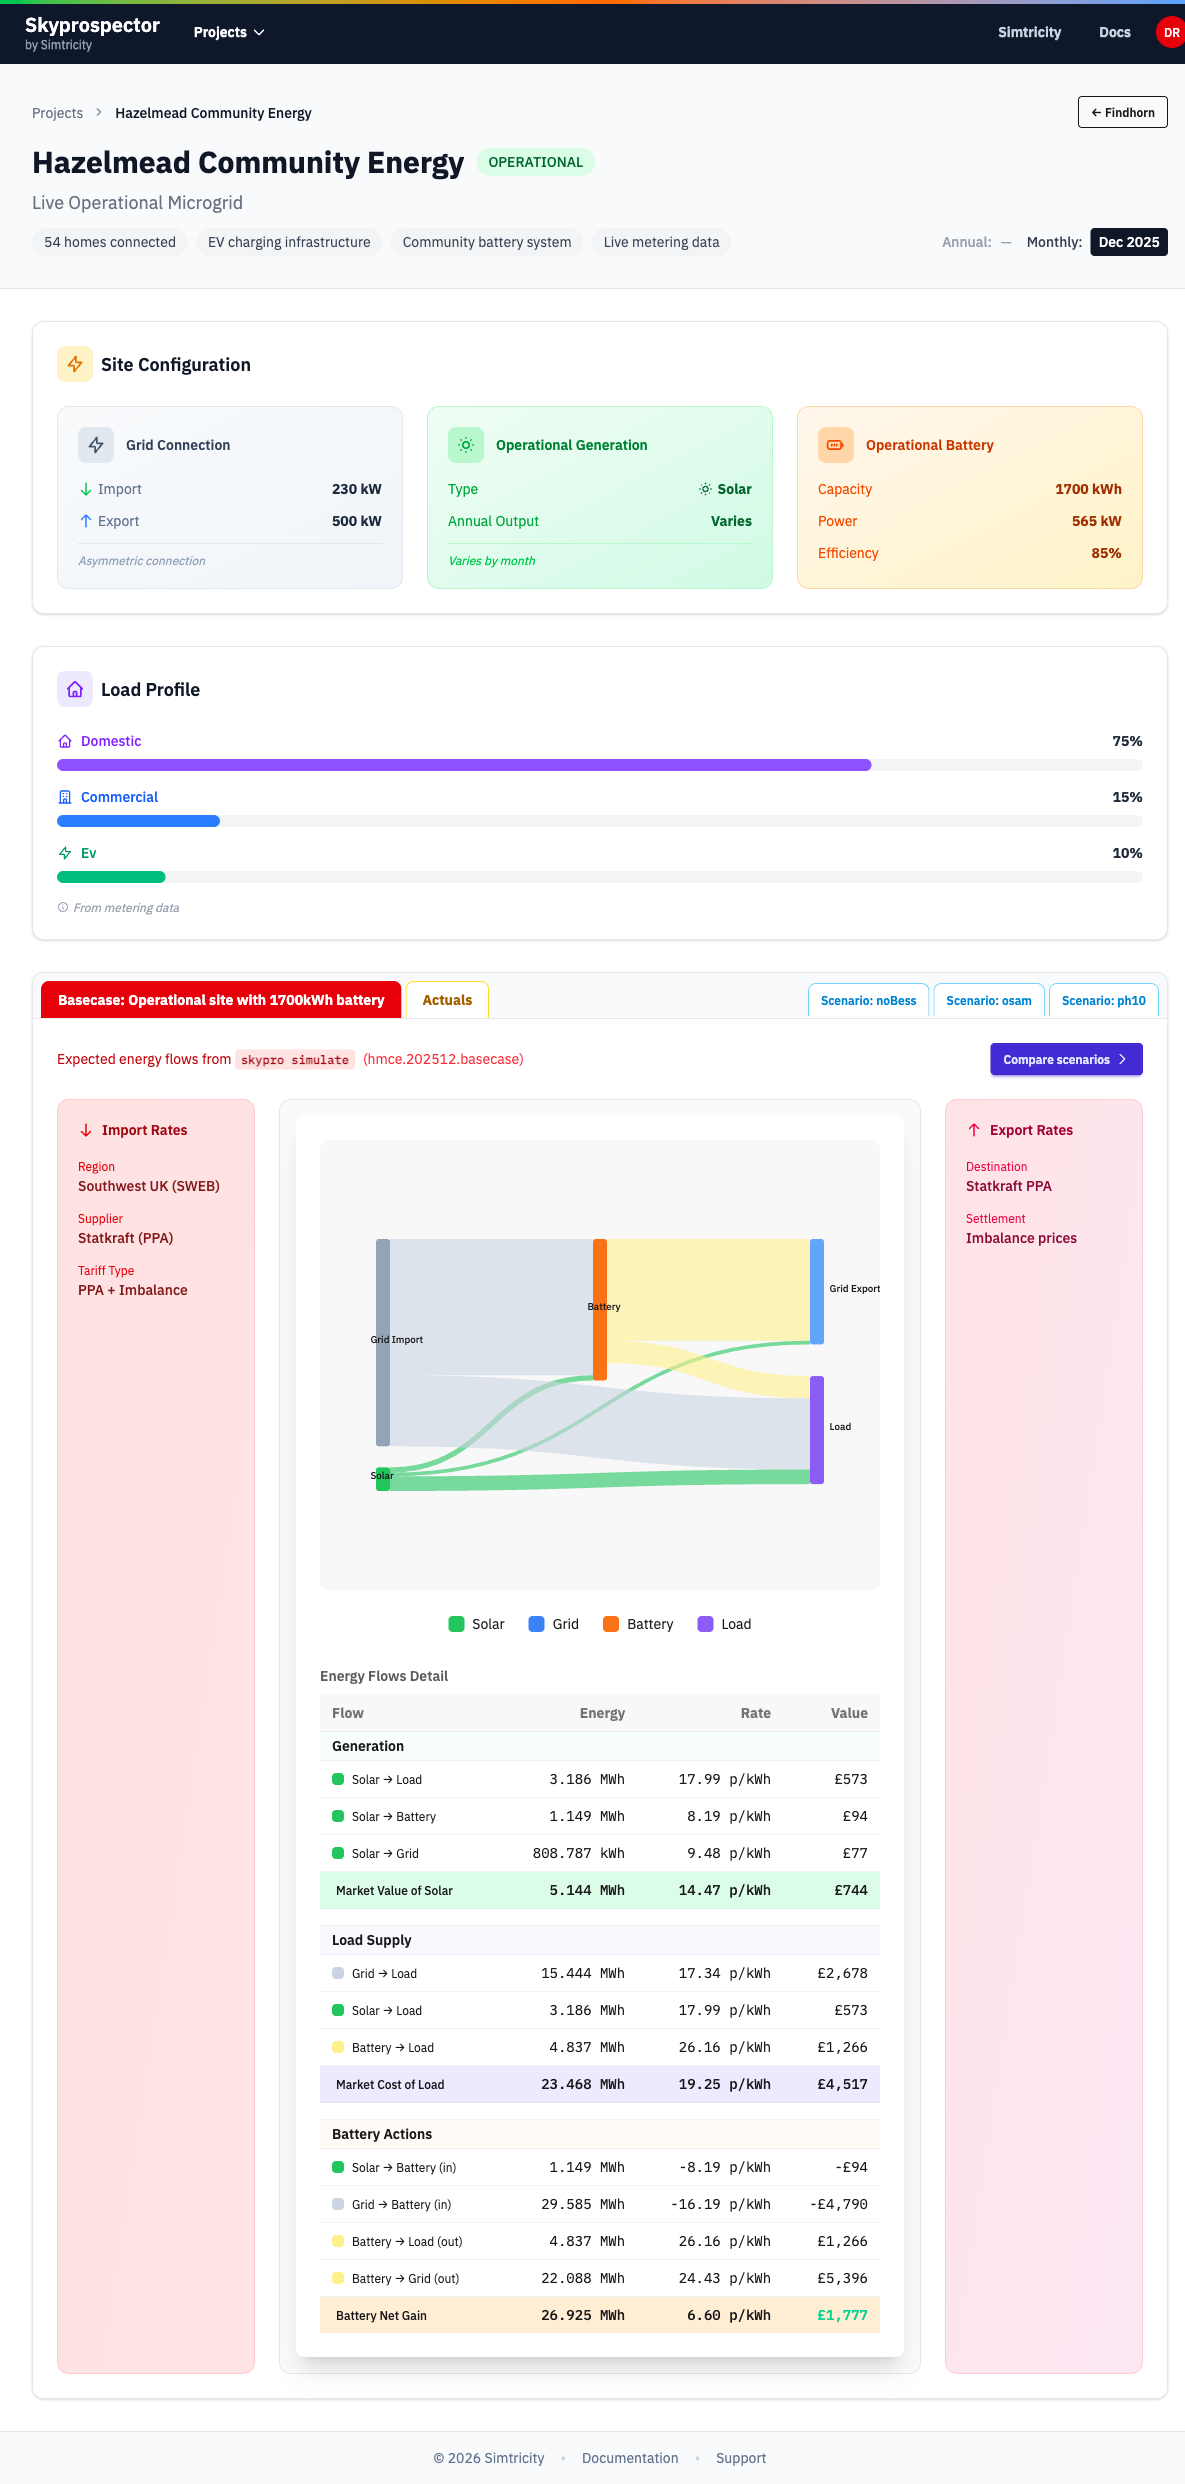Click the Export Rates up-arrow icon
Image resolution: width=1185 pixels, height=2484 pixels.
[x=974, y=1130]
